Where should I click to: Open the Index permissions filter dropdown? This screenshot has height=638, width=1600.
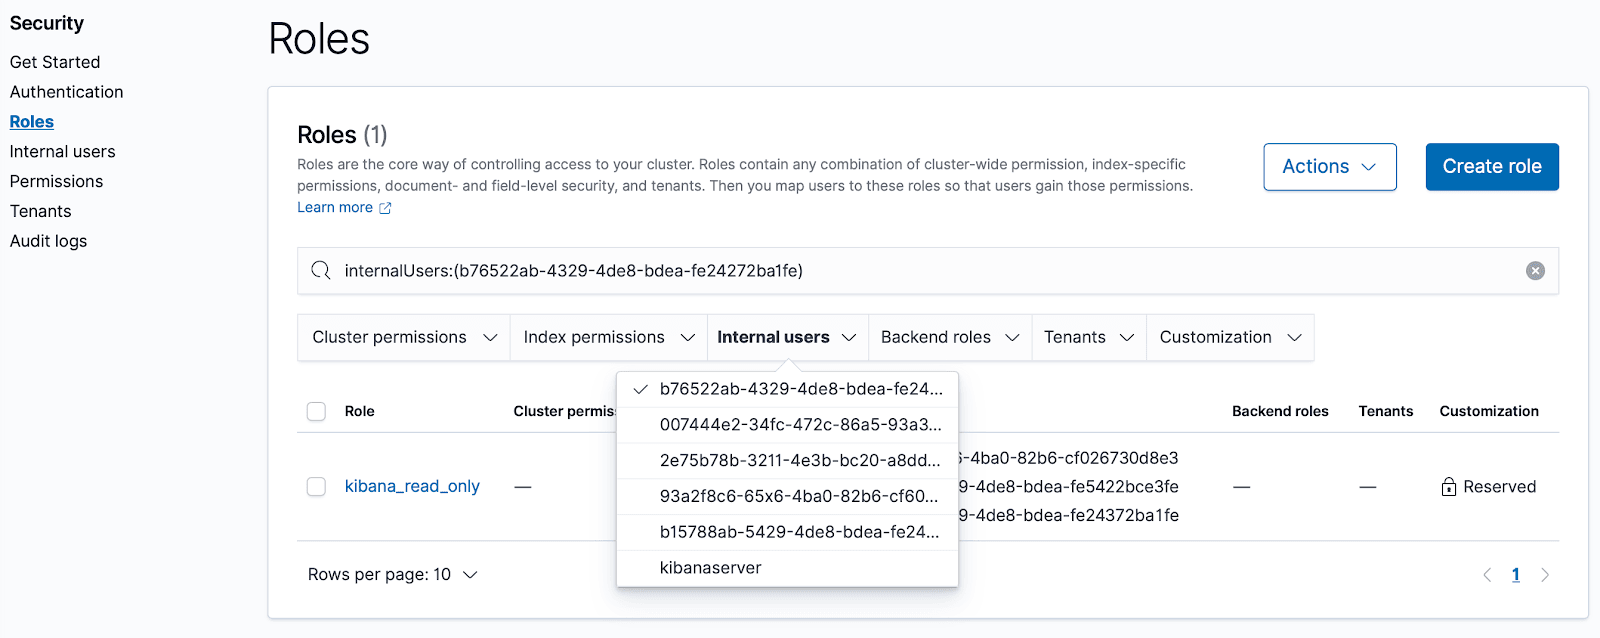click(x=608, y=337)
